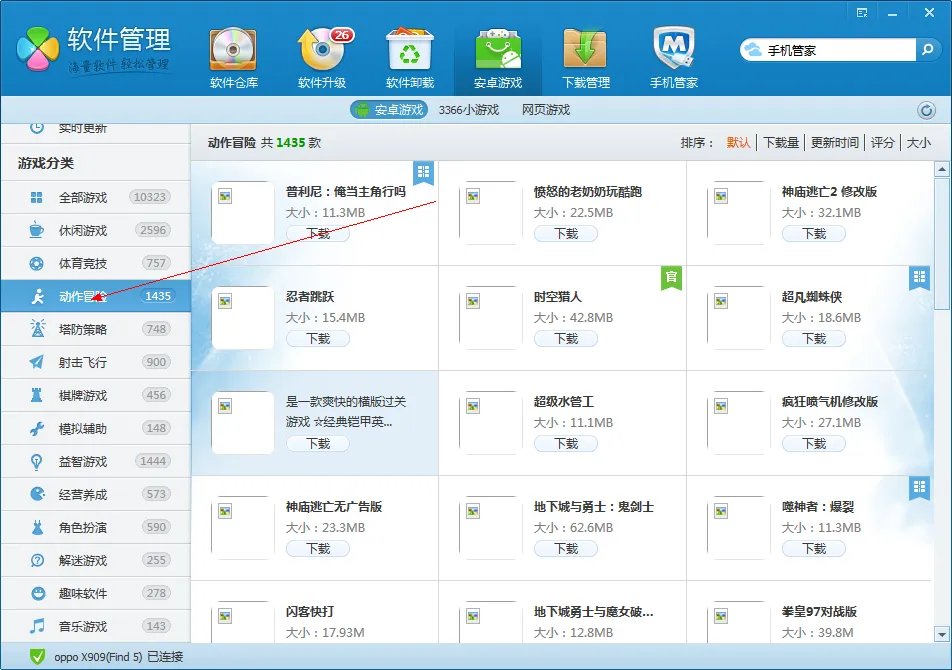The image size is (952, 670).
Task: Click the 软件管理 clover logo
Action: tap(38, 49)
